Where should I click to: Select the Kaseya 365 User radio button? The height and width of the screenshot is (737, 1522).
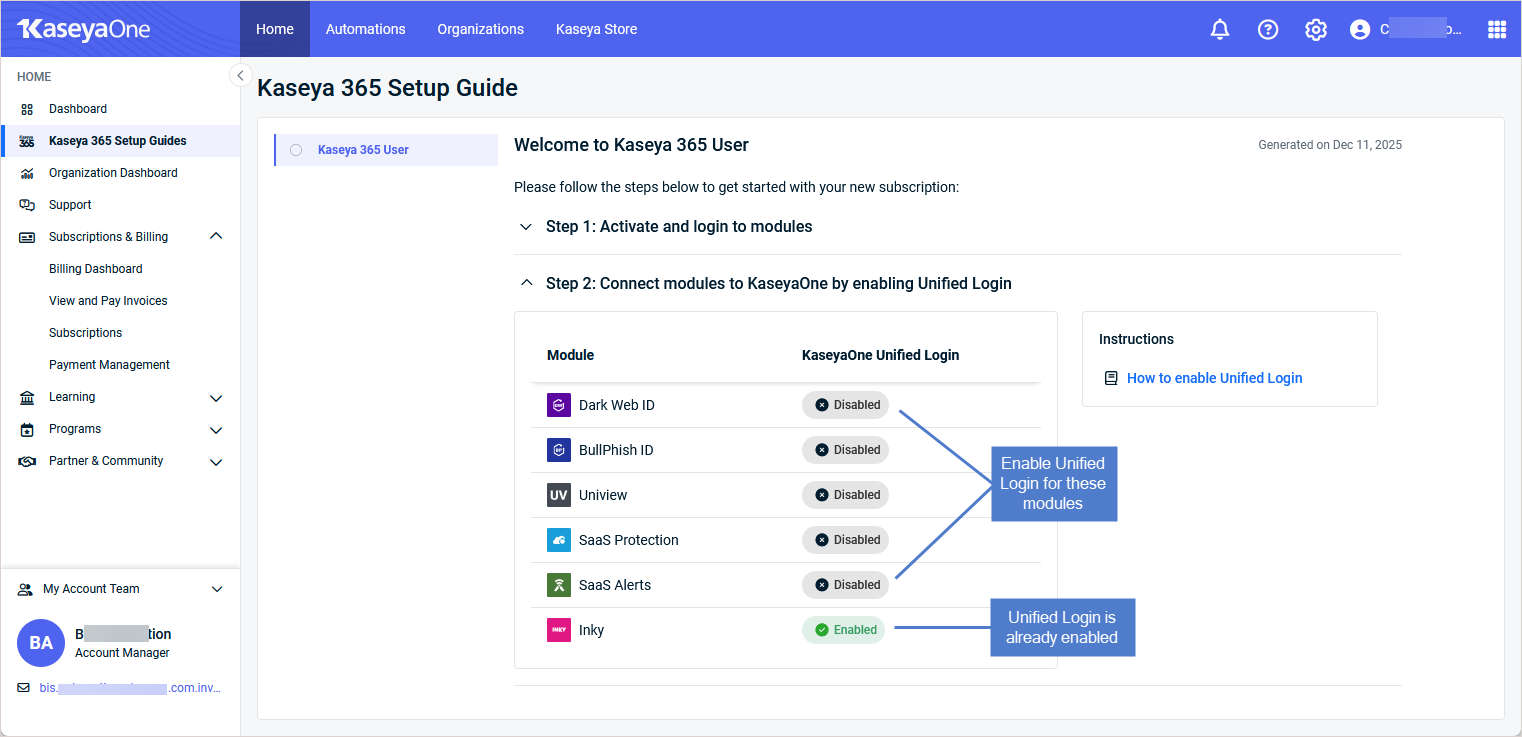tap(296, 150)
